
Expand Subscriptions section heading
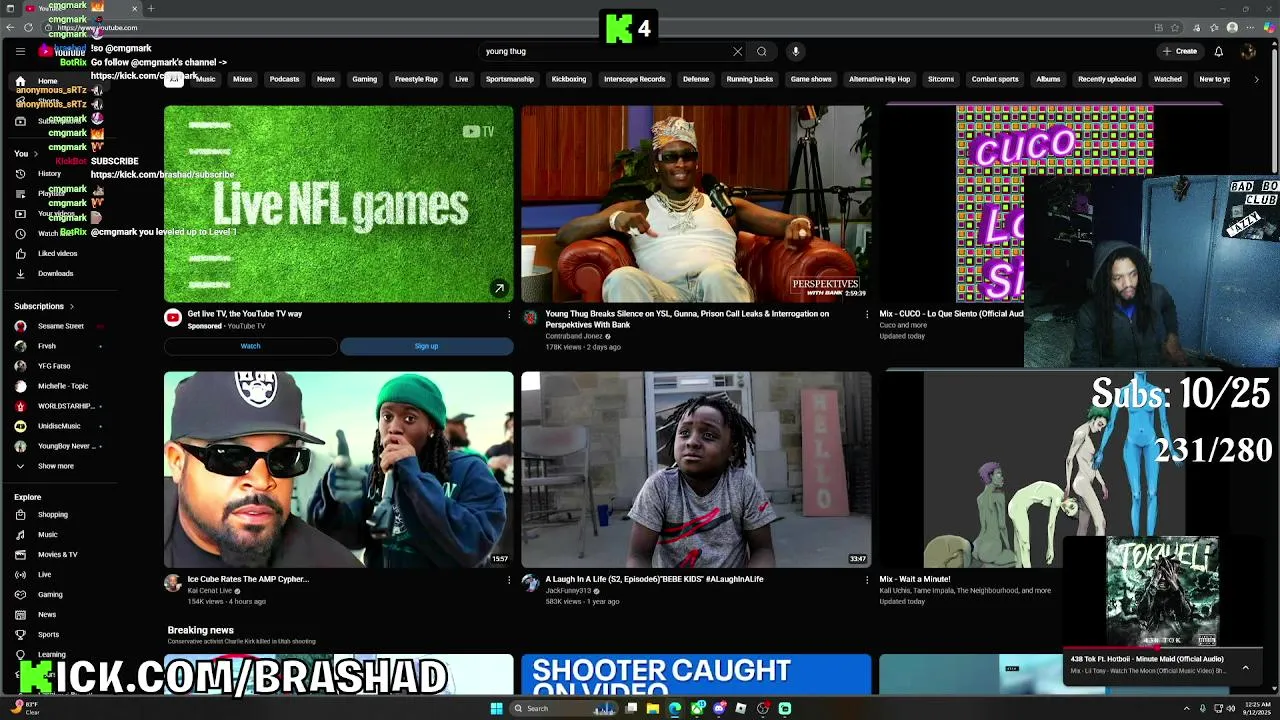coord(44,306)
